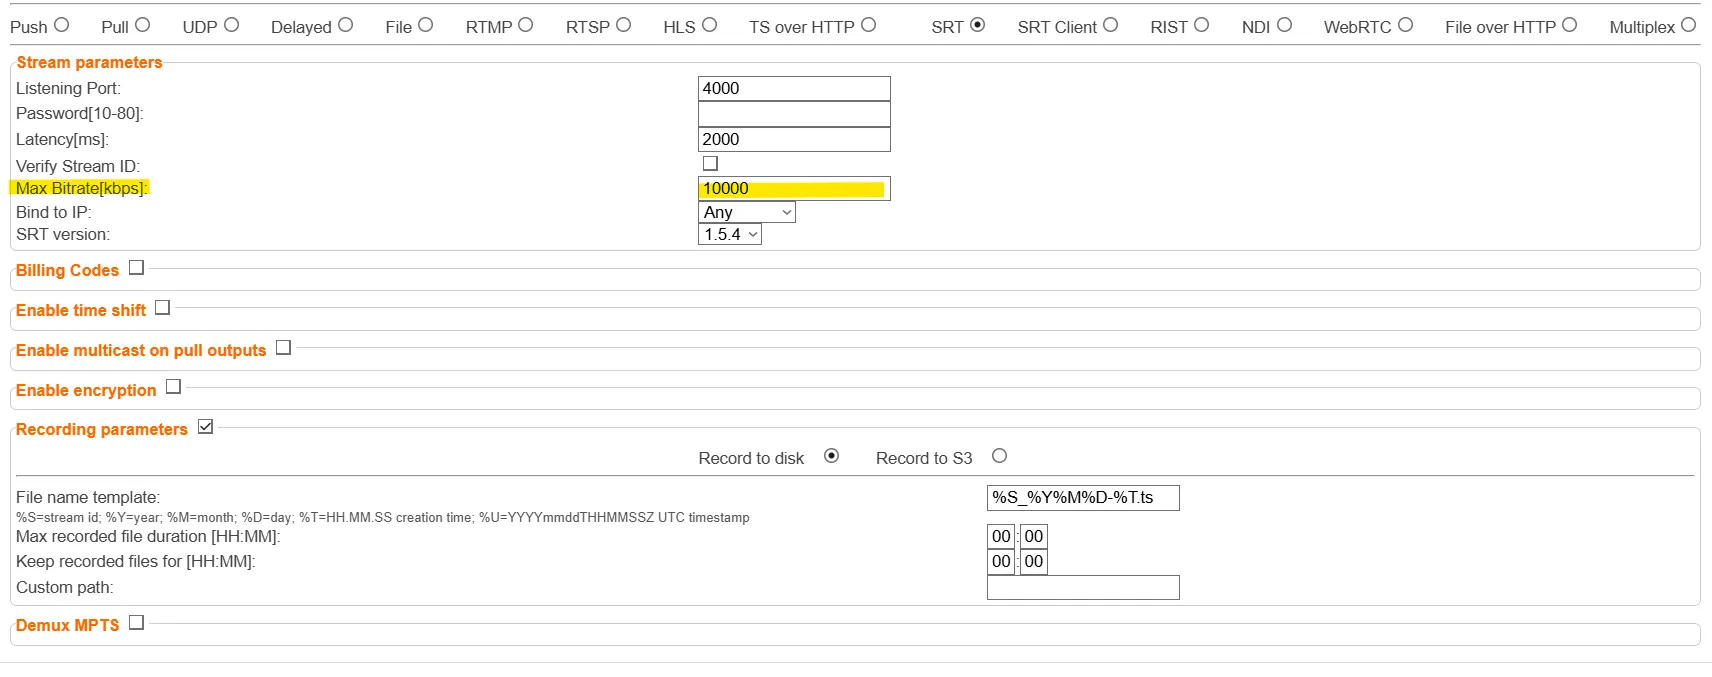Viewport: 1712px width, 677px height.
Task: Select the Record to disk option
Action: [x=831, y=456]
